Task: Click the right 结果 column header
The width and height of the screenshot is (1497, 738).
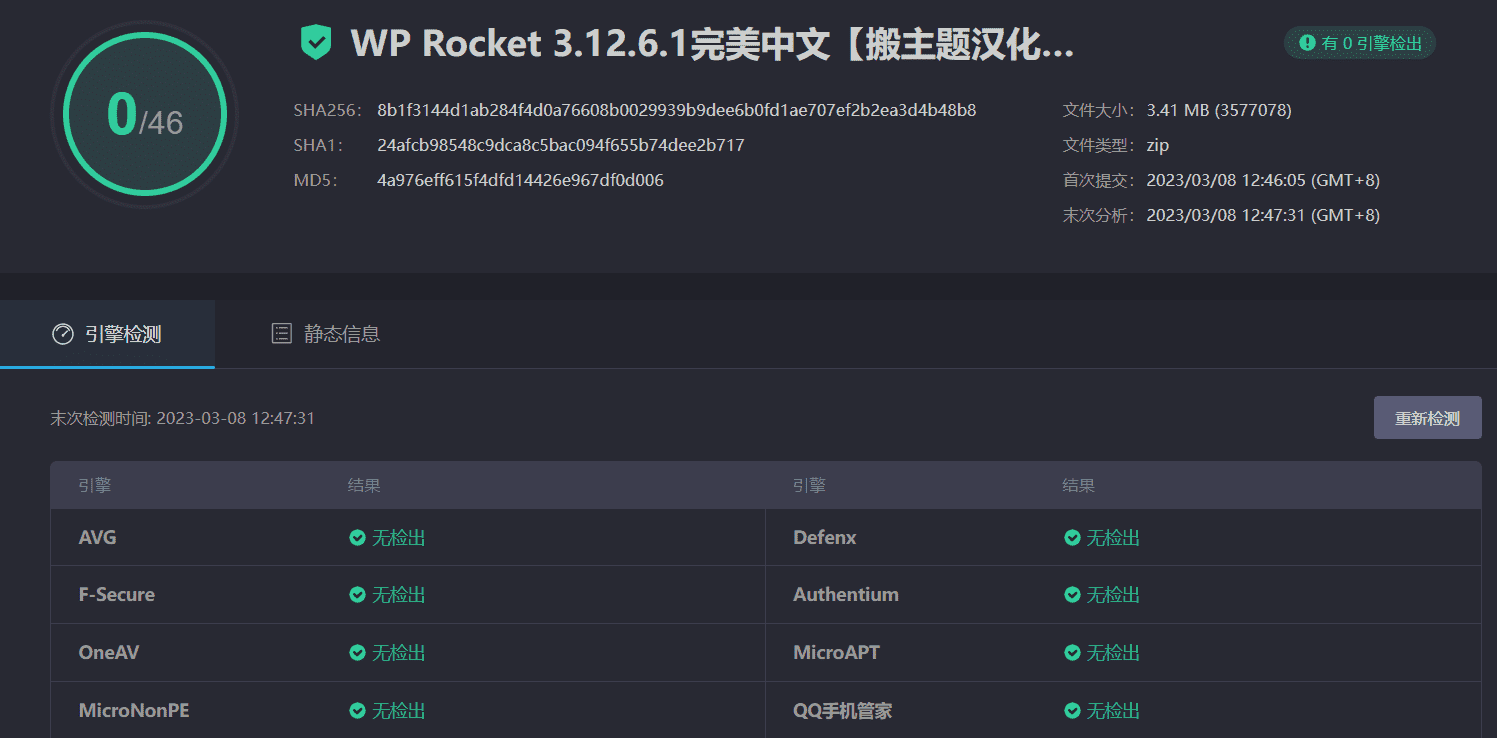Action: pos(1079,486)
